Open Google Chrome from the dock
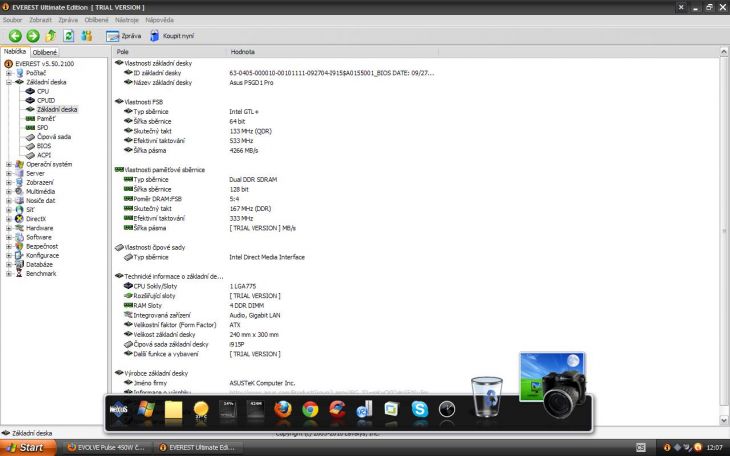730x456 pixels. pos(310,410)
